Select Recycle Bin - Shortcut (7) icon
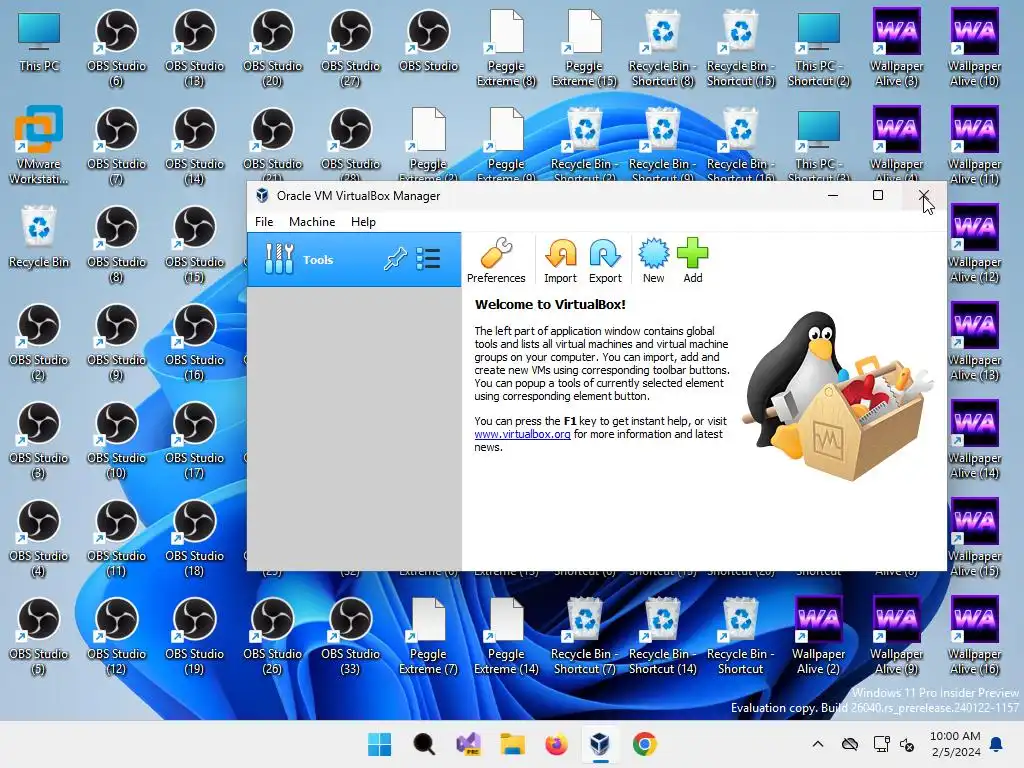This screenshot has width=1024, height=768. tap(584, 636)
